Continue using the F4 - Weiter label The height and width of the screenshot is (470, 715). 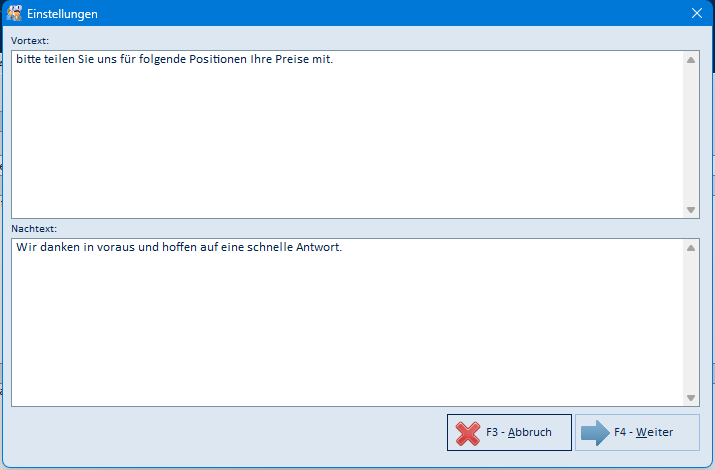click(x=643, y=432)
